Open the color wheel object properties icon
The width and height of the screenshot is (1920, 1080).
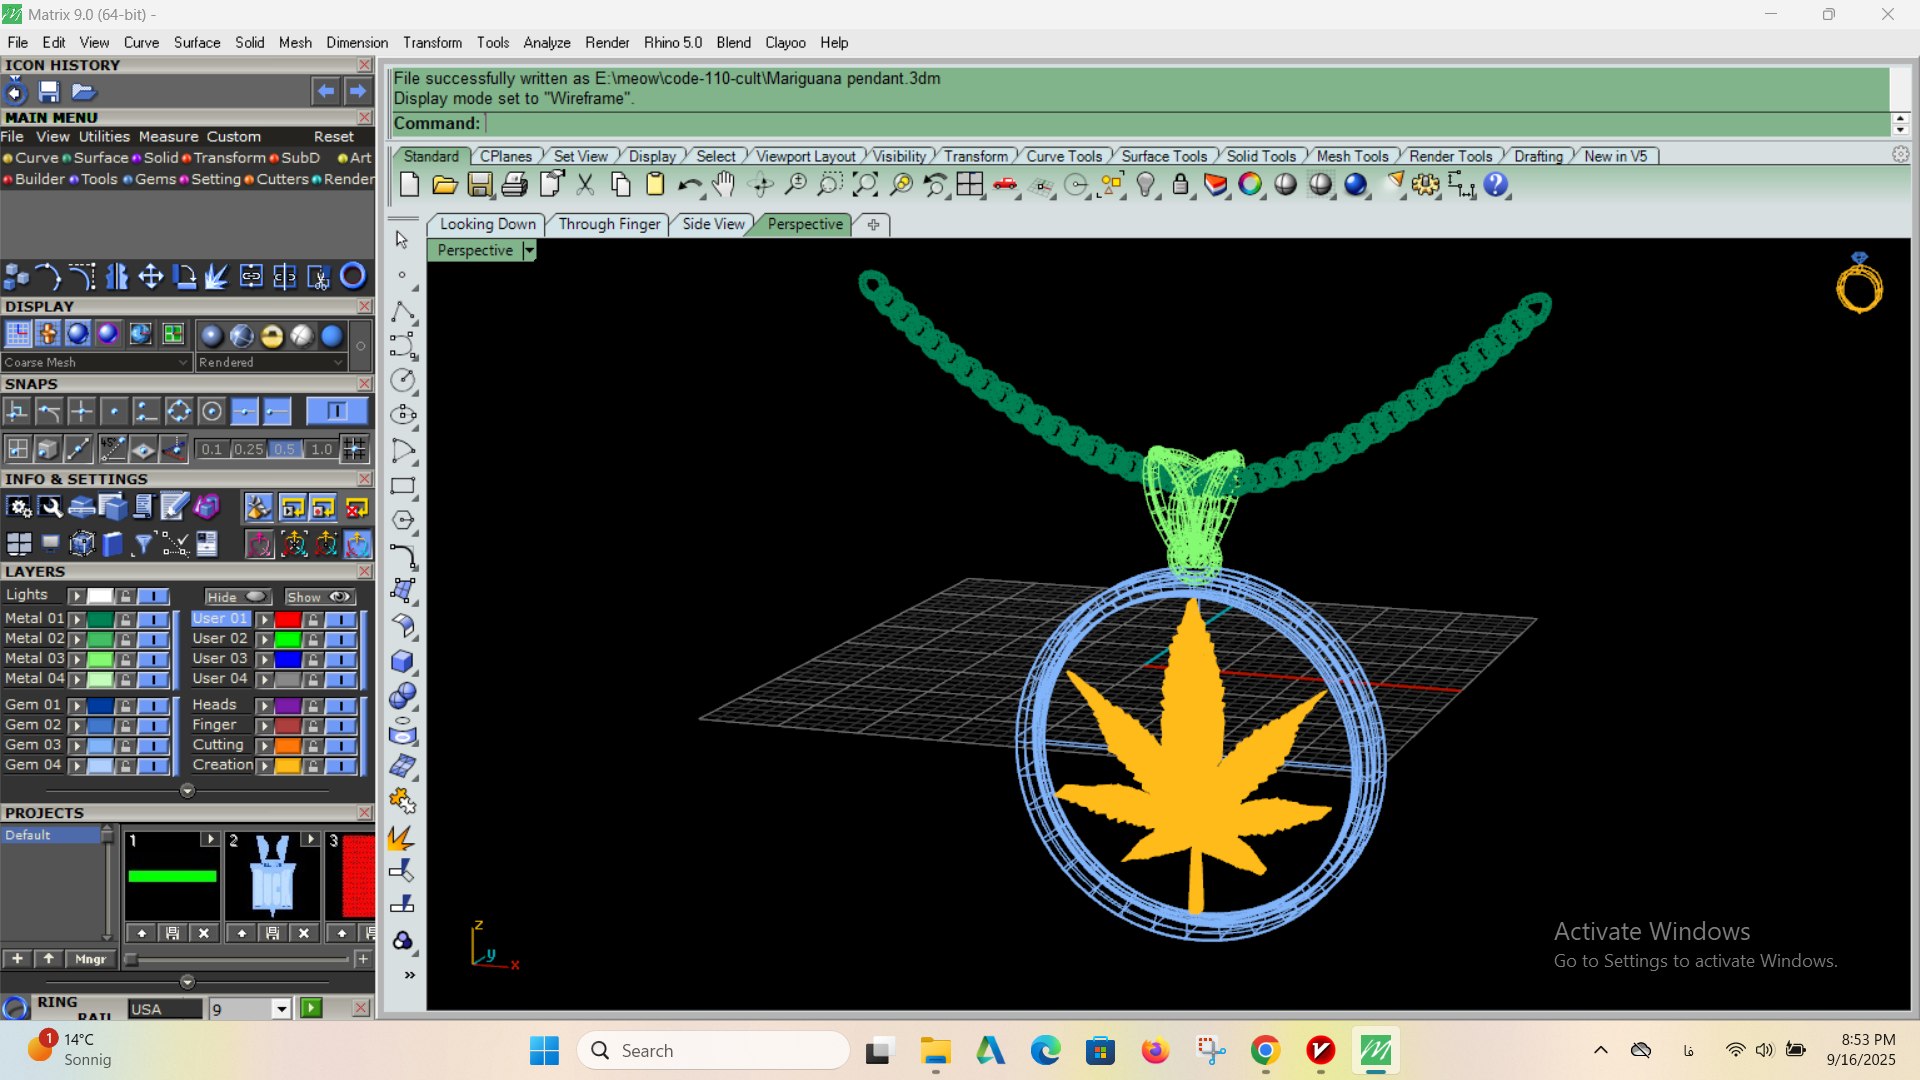point(1250,185)
